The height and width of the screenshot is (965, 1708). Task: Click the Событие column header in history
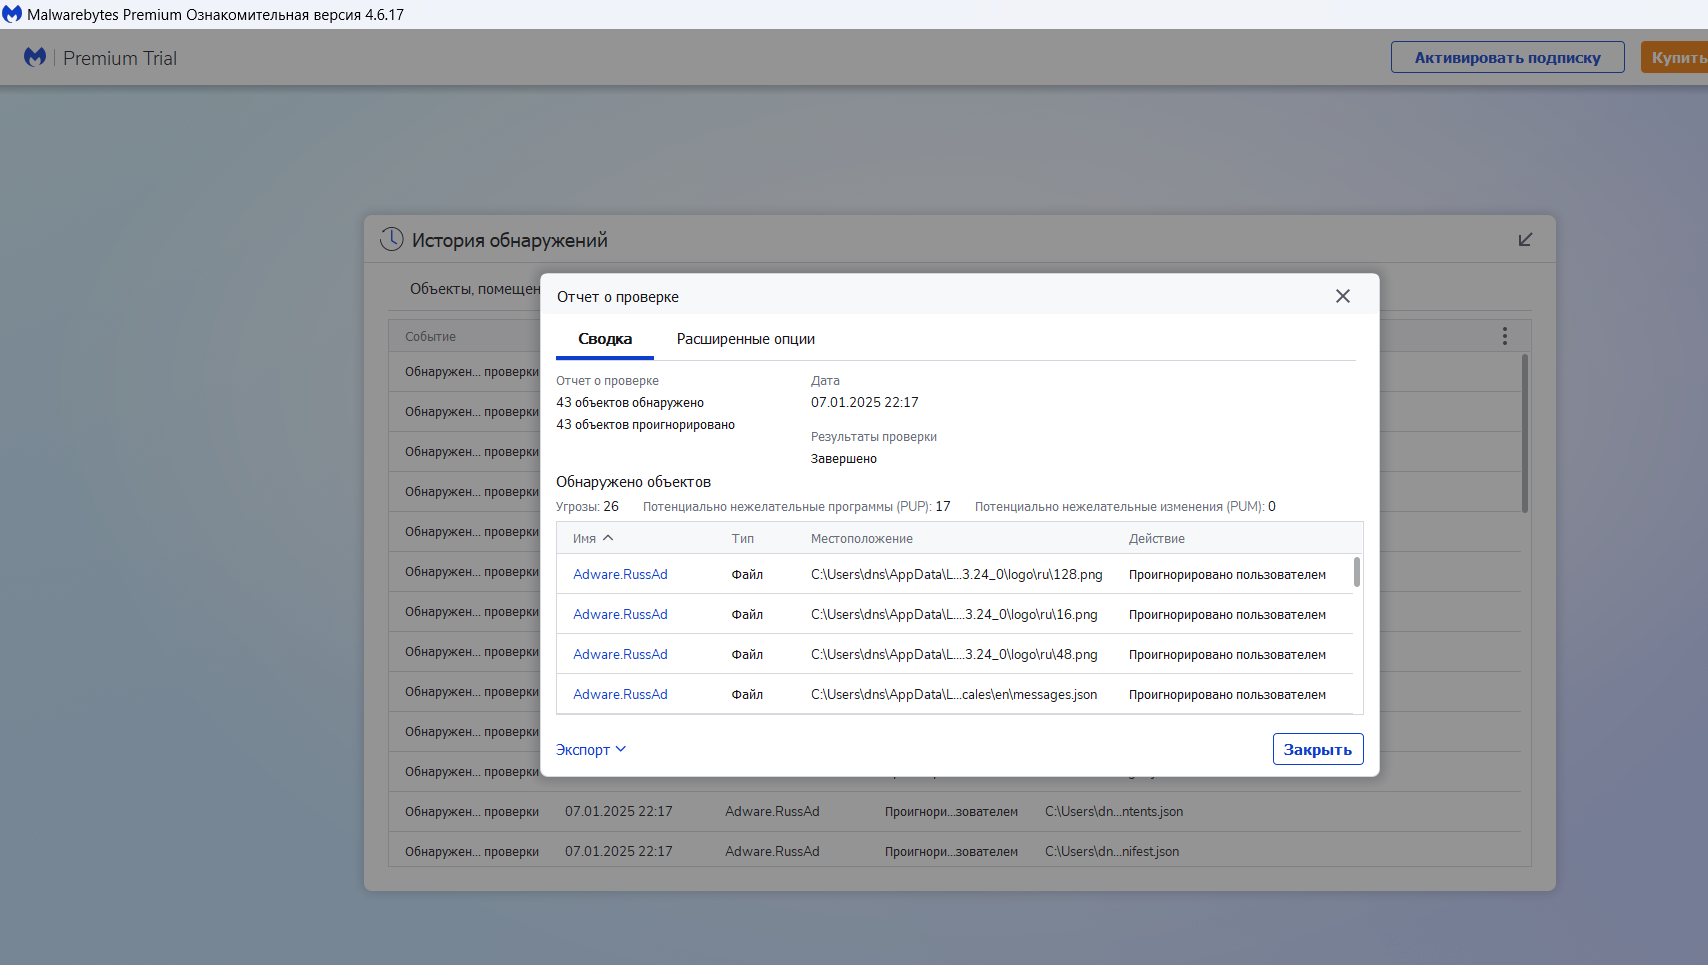(430, 337)
